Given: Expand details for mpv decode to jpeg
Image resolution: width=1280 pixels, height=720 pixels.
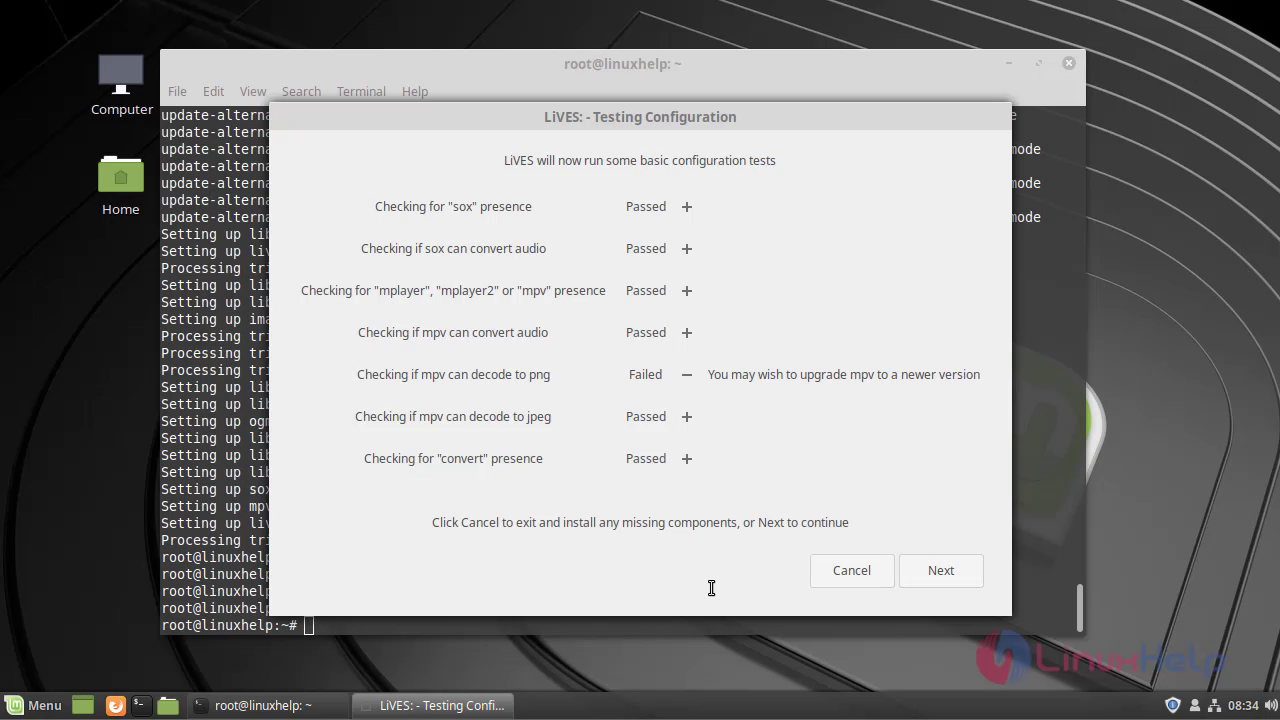Looking at the screenshot, I should pyautogui.click(x=687, y=417).
